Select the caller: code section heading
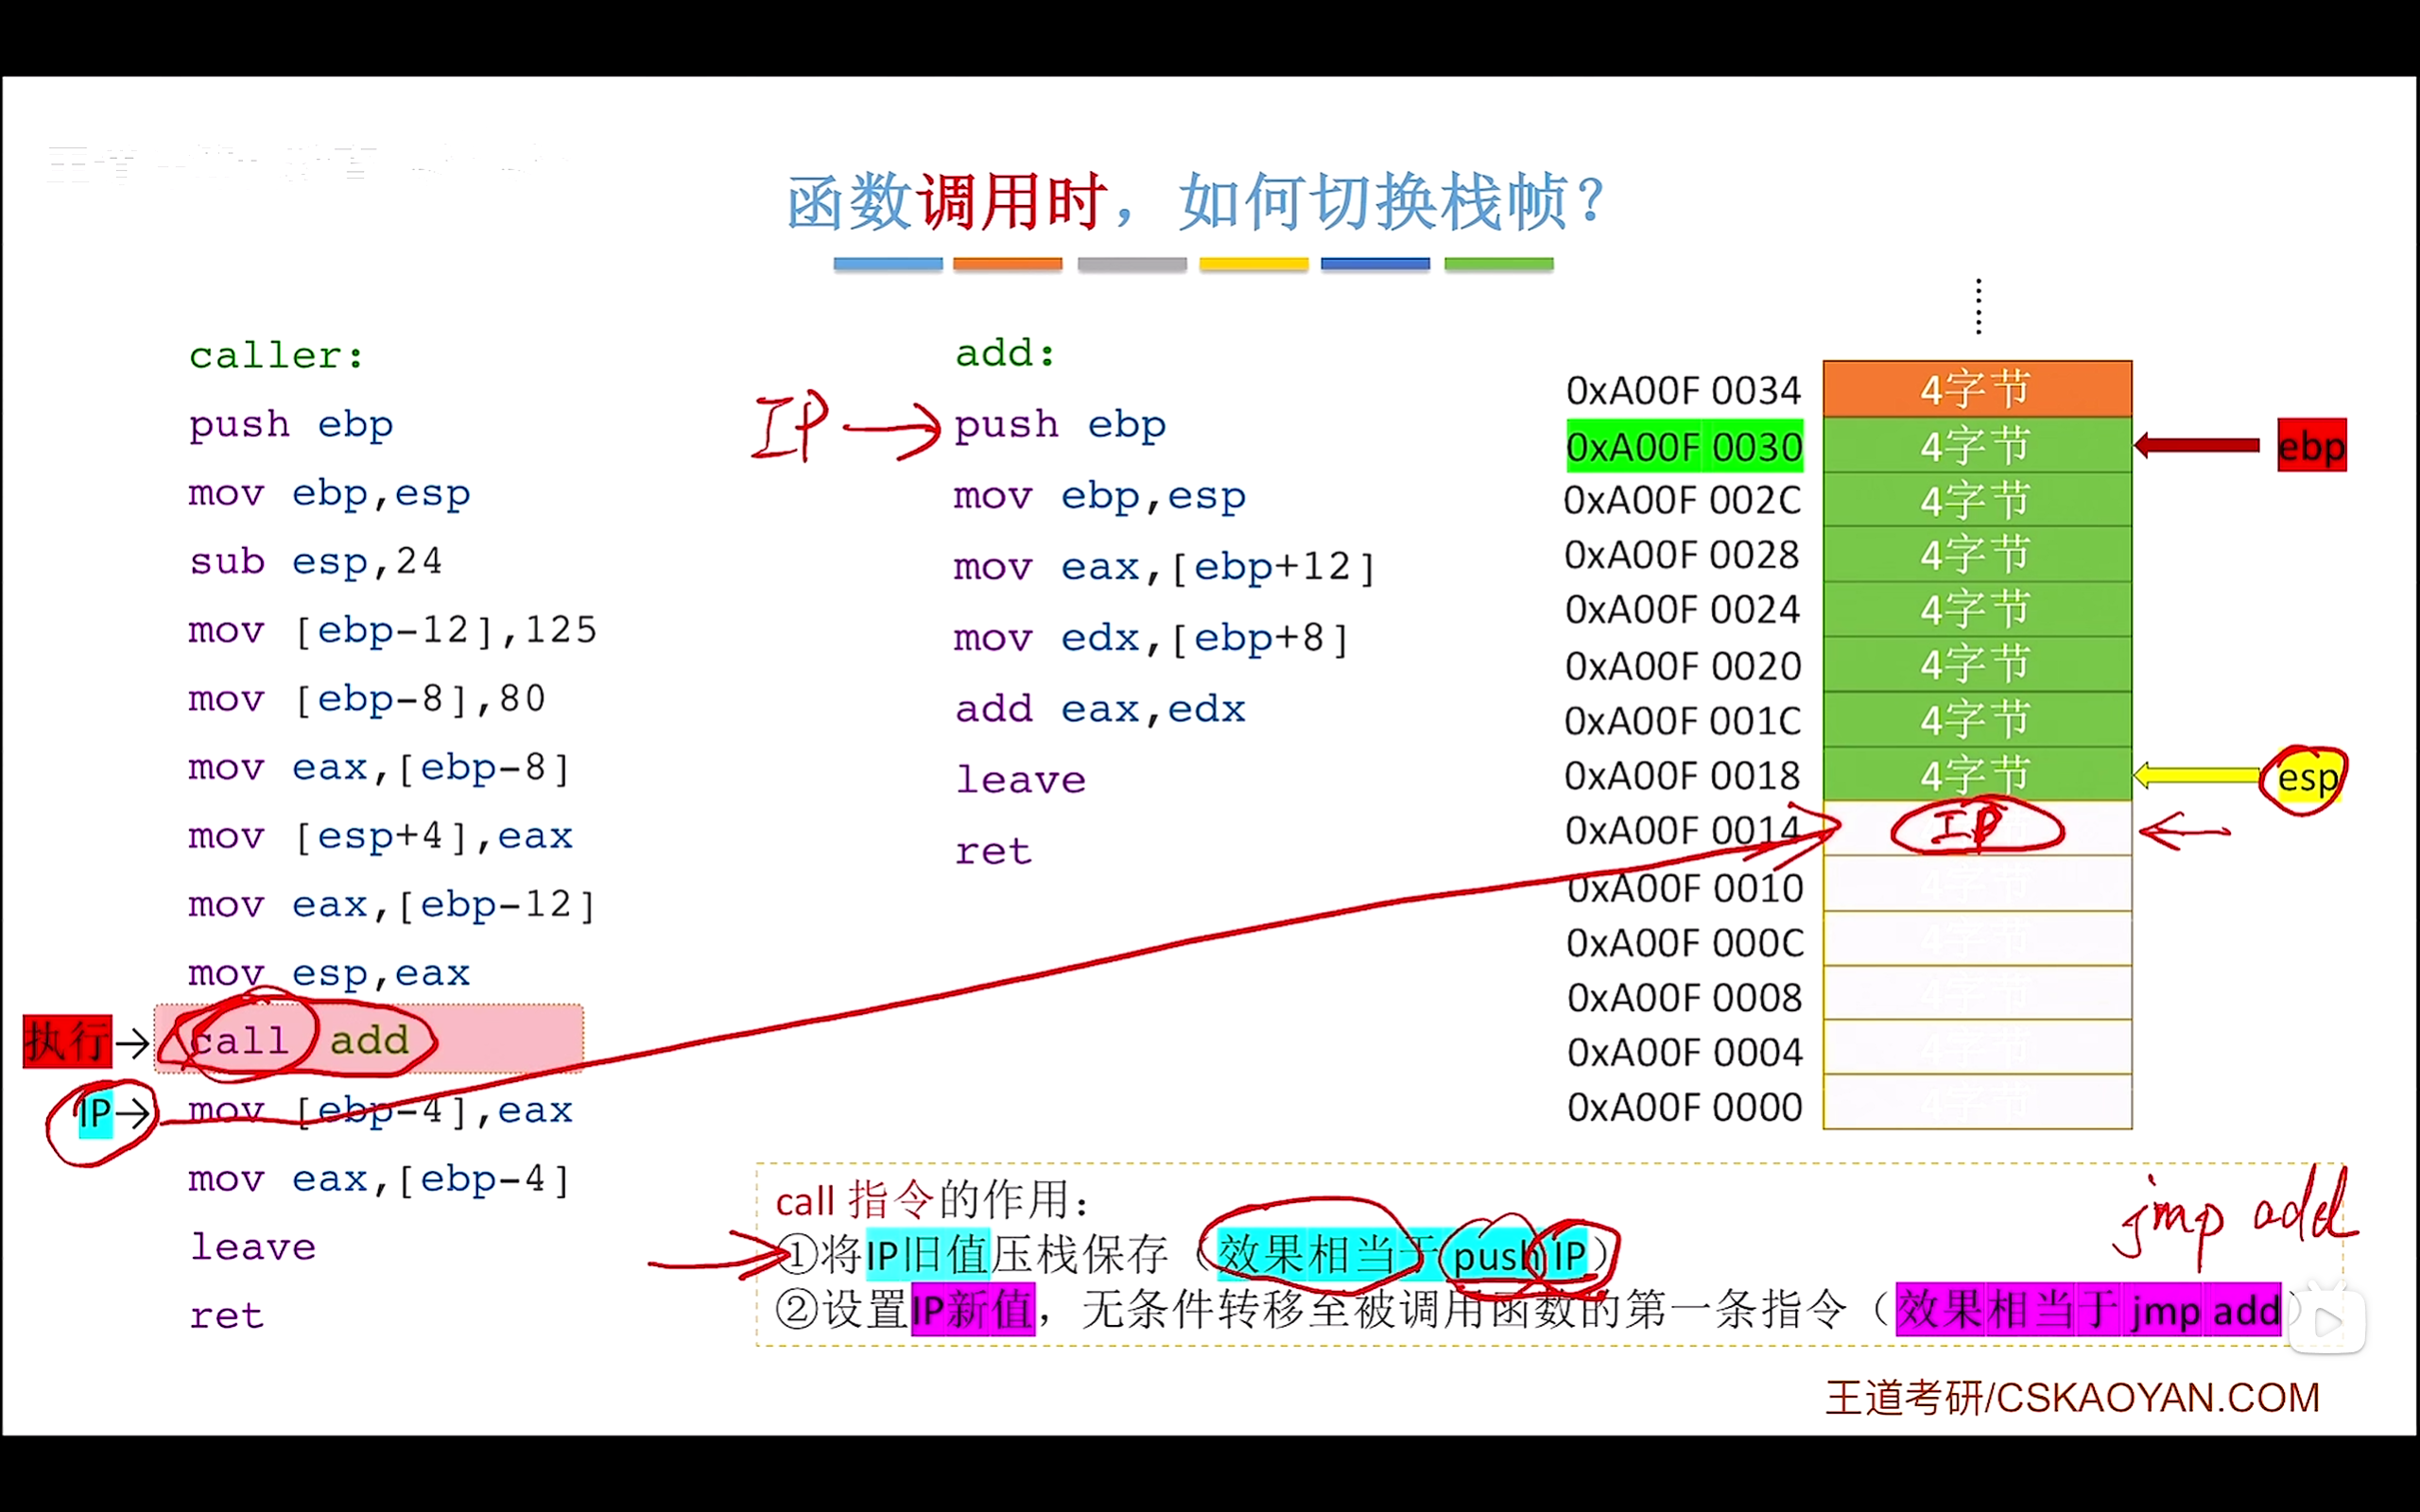 pos(277,354)
